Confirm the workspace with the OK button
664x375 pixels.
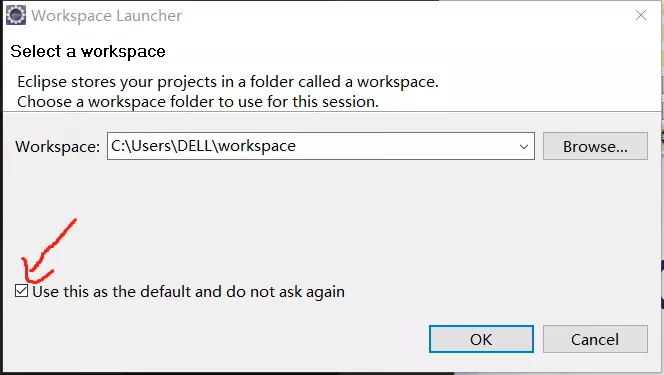[x=481, y=339]
